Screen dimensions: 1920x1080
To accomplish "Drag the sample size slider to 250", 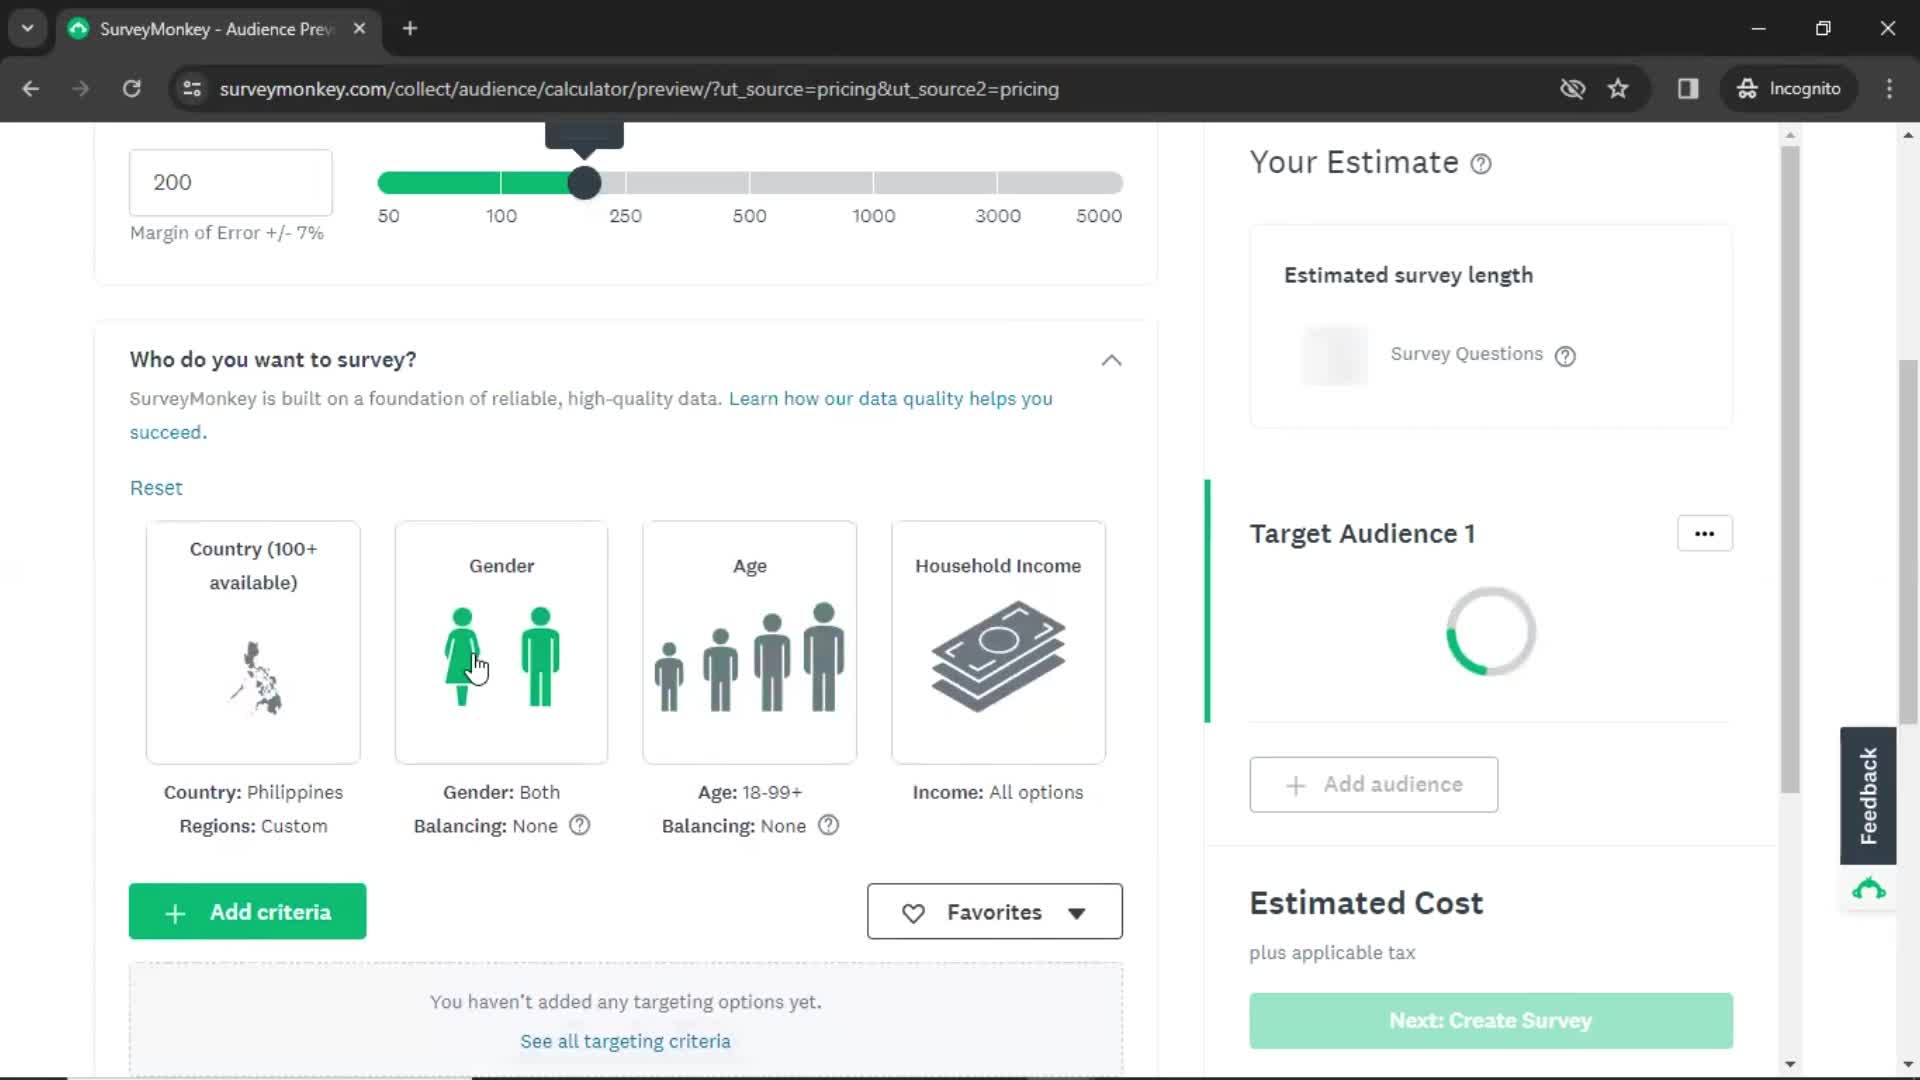I will click(x=625, y=183).
